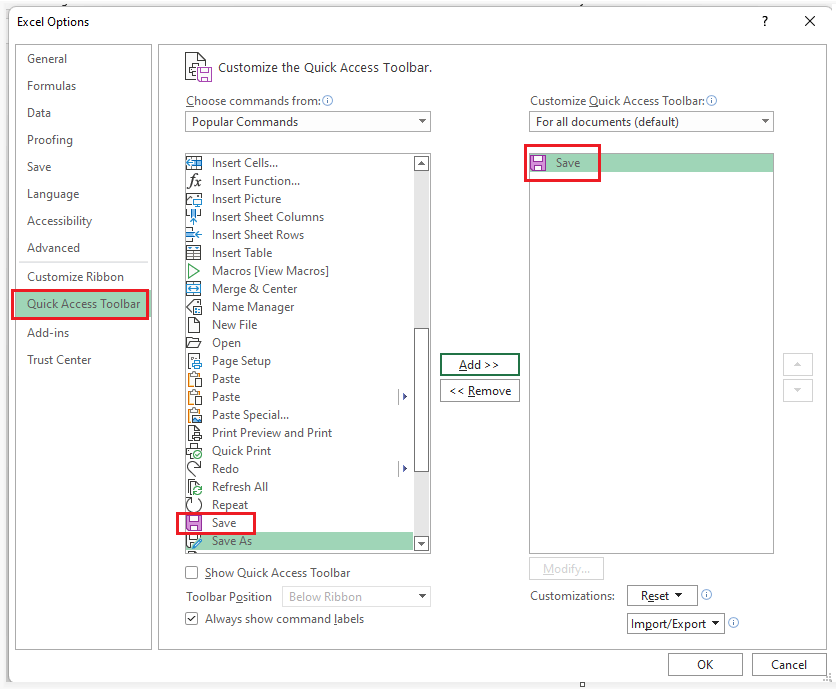Click the Macros play triangle icon
The image size is (836, 689).
pos(194,271)
